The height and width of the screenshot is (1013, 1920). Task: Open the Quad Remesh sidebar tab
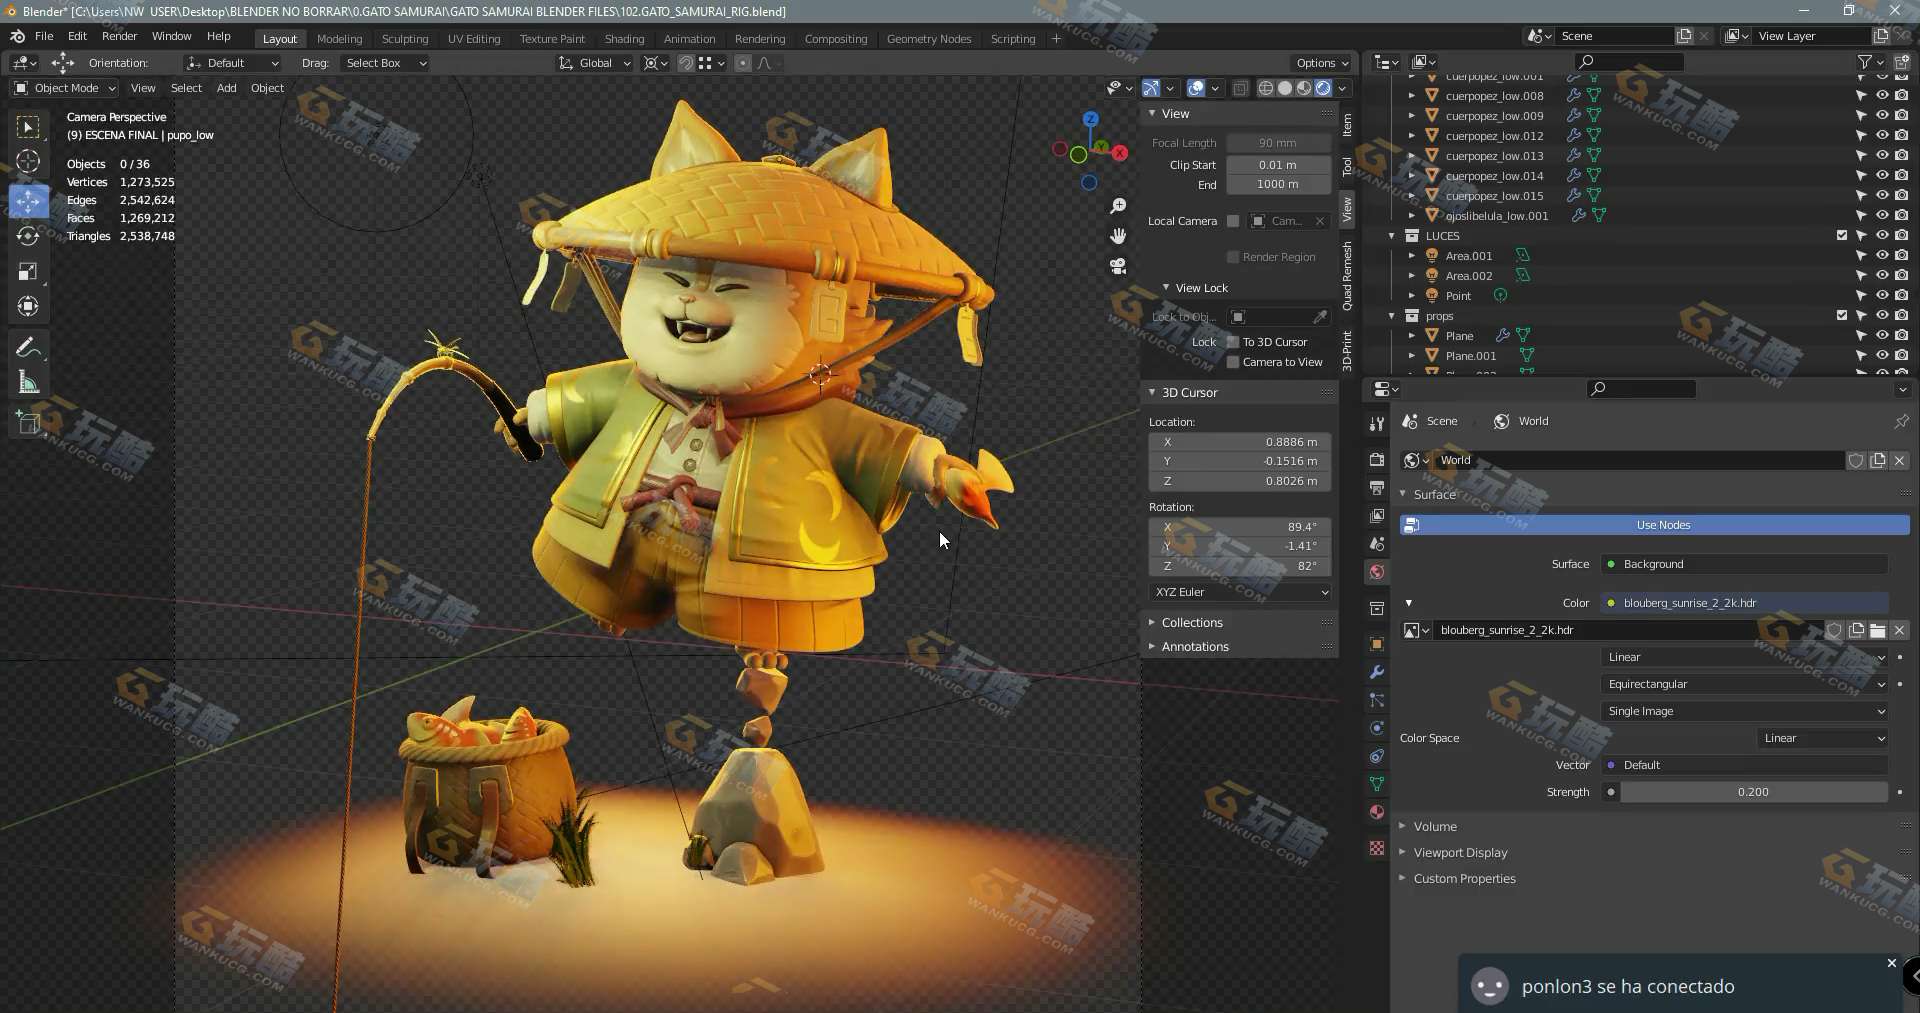point(1347,275)
